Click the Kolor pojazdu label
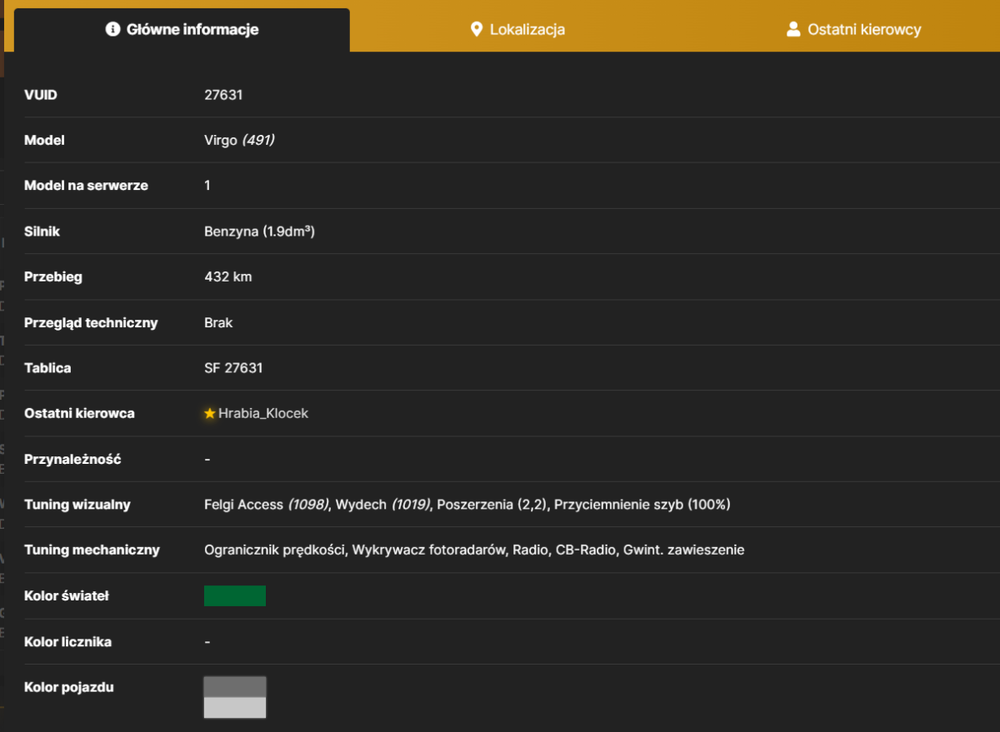Viewport: 1000px width, 732px height. [69, 687]
